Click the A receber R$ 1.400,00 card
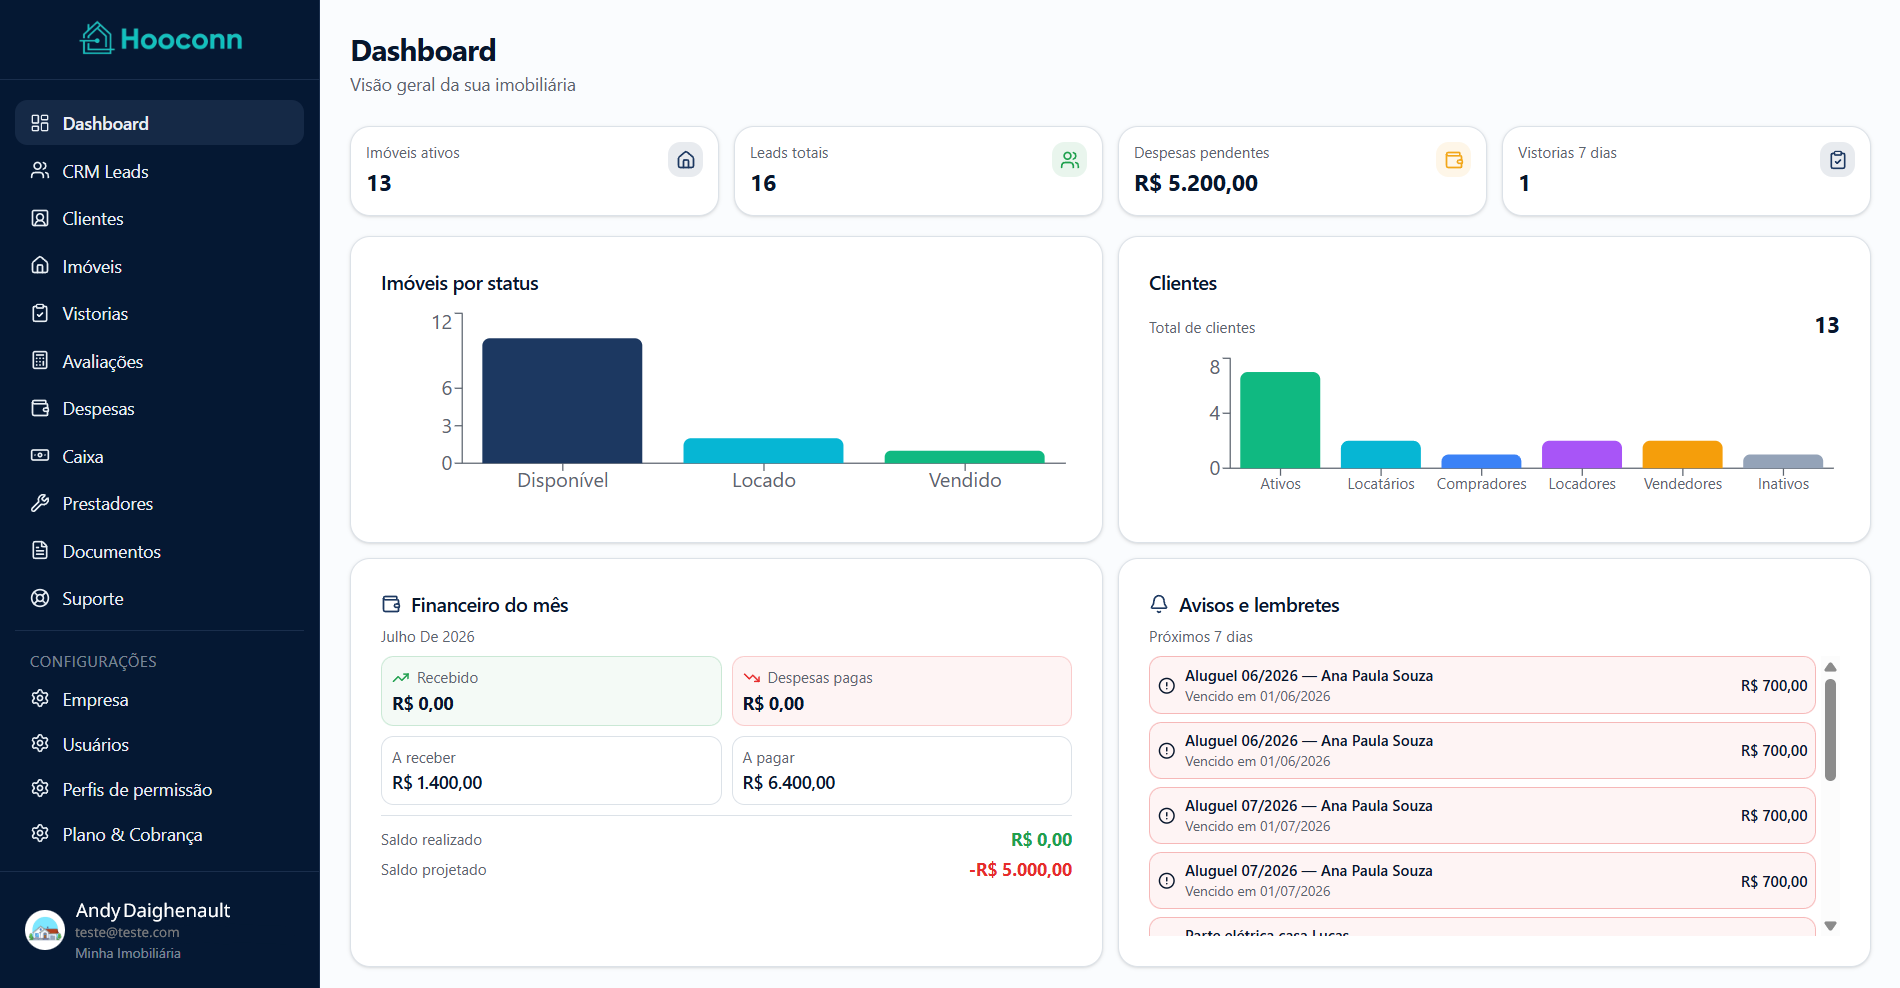 click(551, 770)
